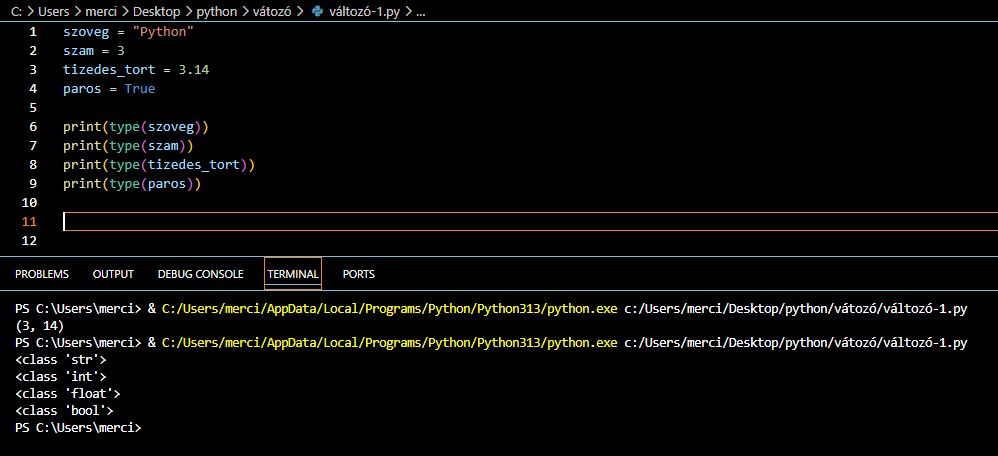Viewport: 998px width, 456px height.
Task: Switch to the PORTS tab
Action: (x=358, y=274)
